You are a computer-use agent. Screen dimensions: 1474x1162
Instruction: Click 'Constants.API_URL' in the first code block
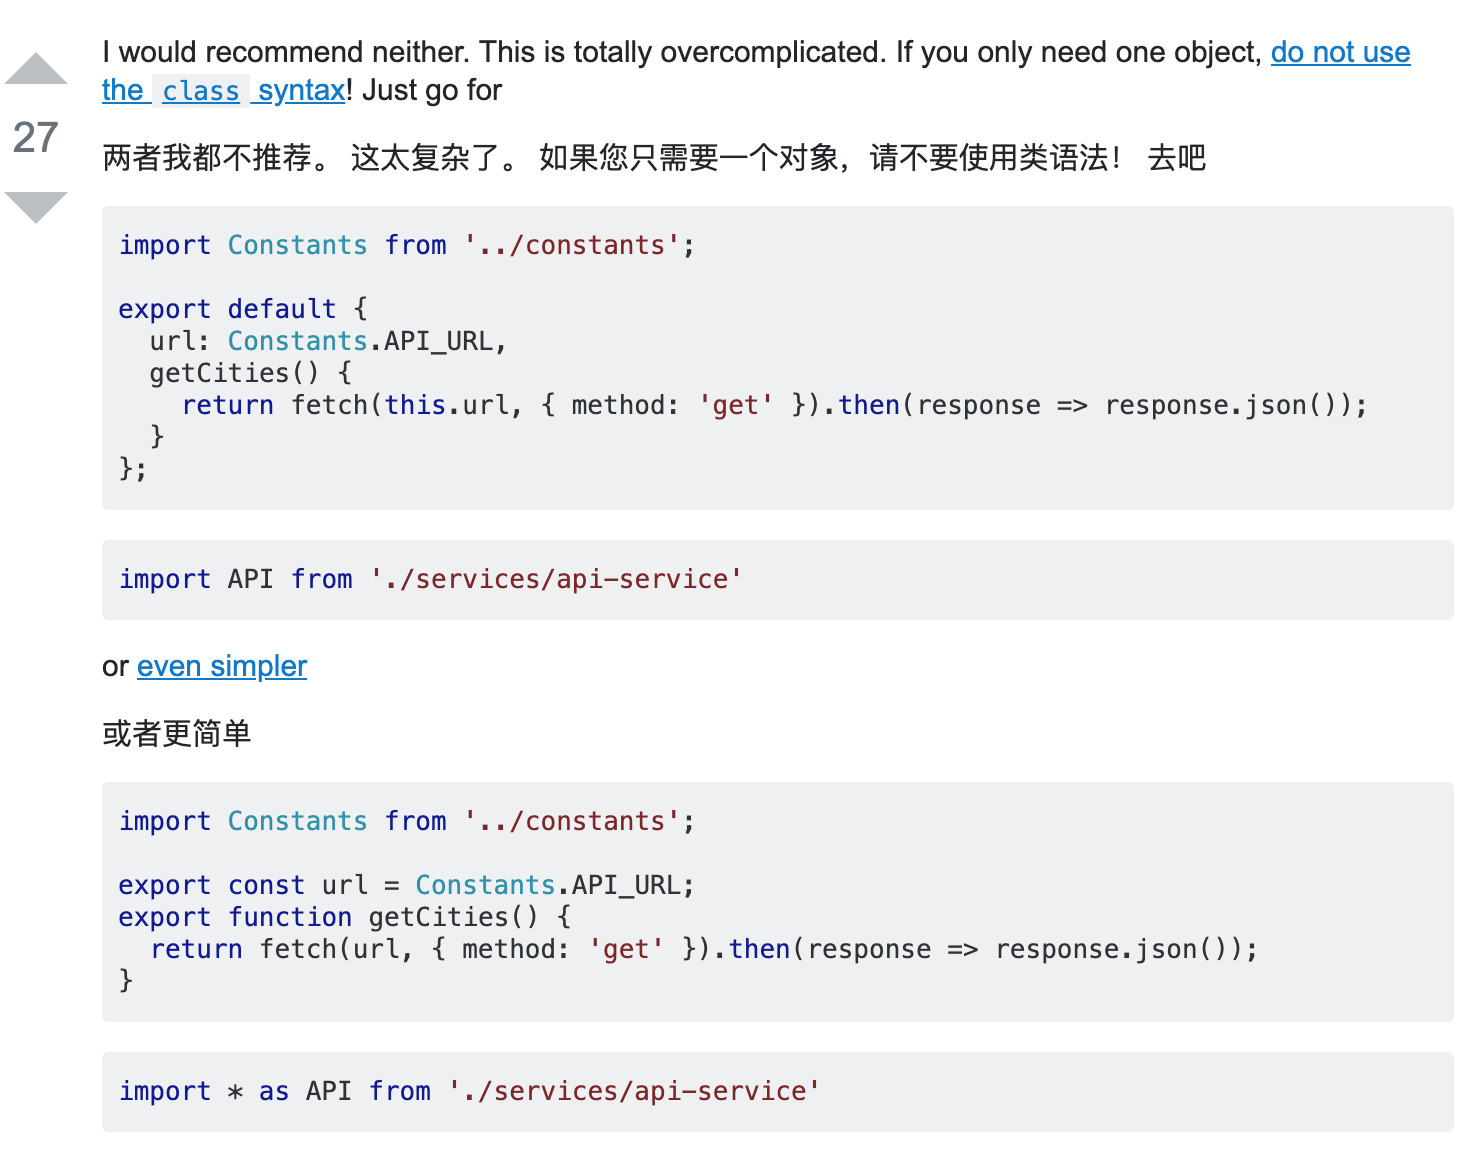(x=360, y=341)
